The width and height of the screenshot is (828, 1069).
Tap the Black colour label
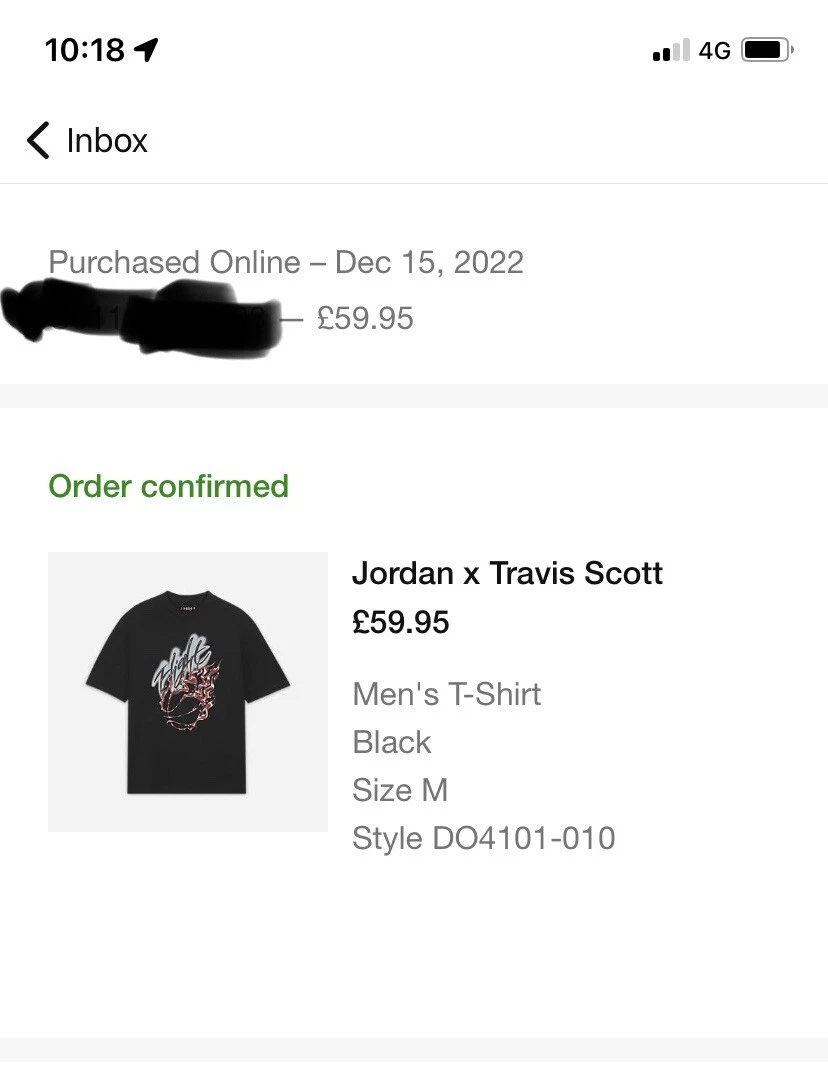pos(391,742)
